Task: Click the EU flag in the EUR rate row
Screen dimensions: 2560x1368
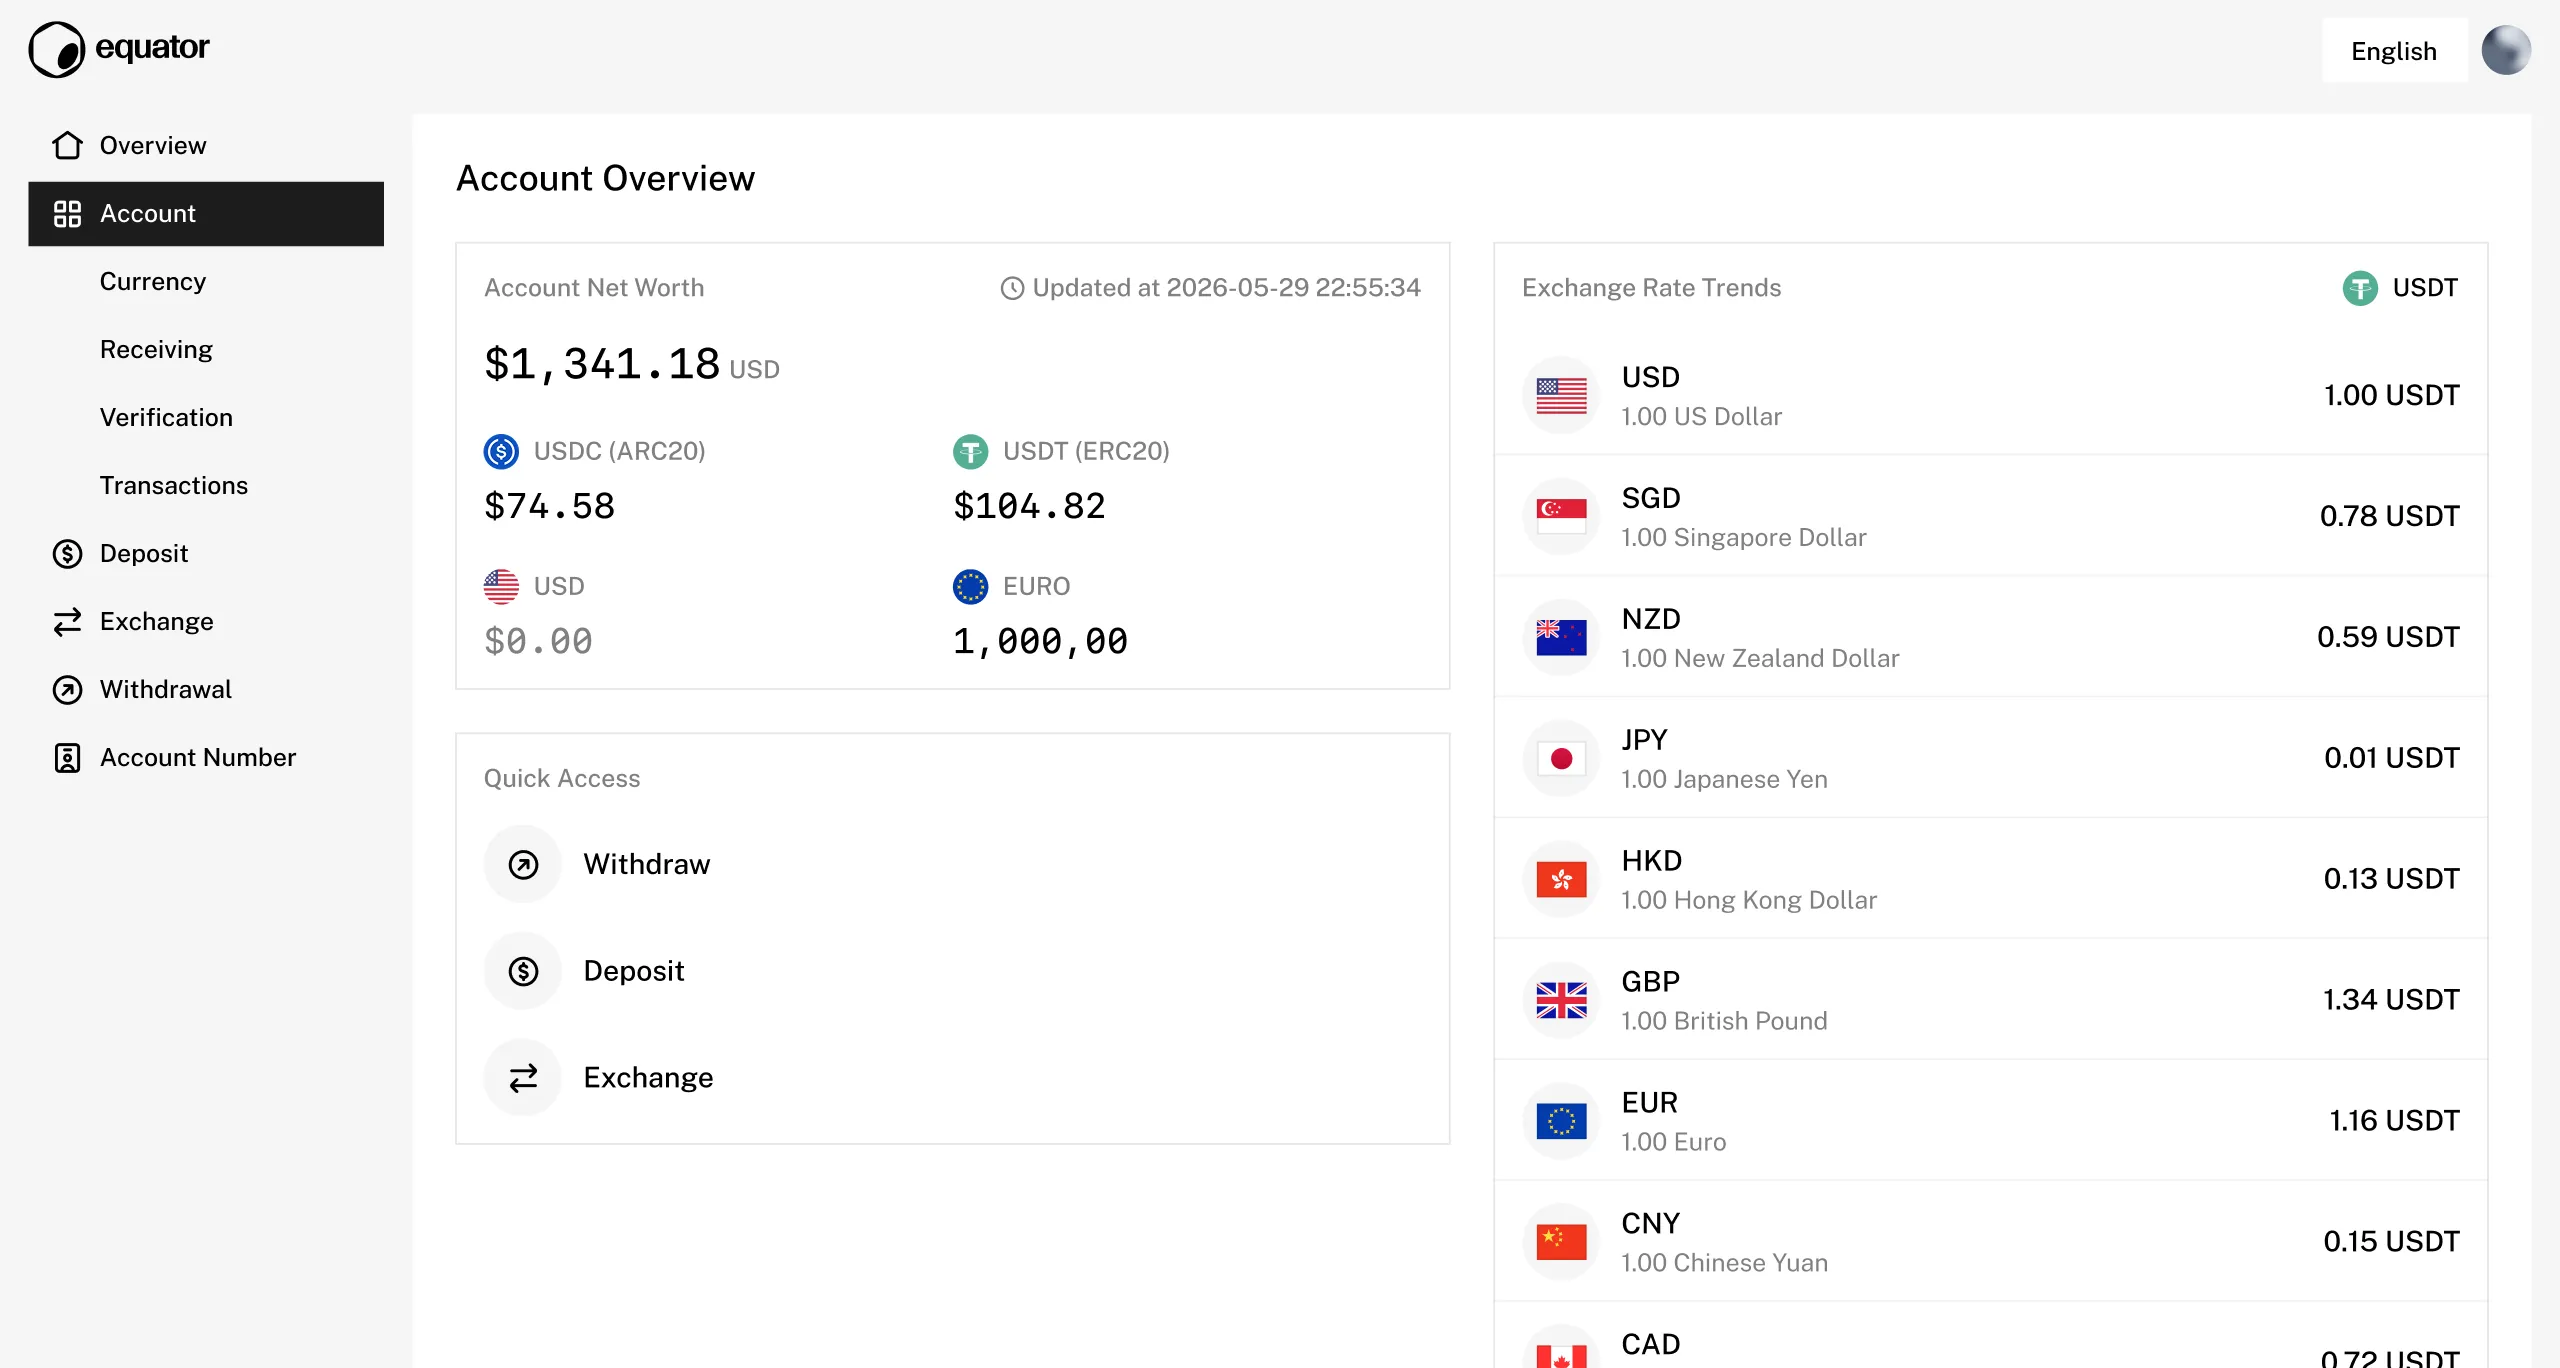Action: coord(1561,1121)
